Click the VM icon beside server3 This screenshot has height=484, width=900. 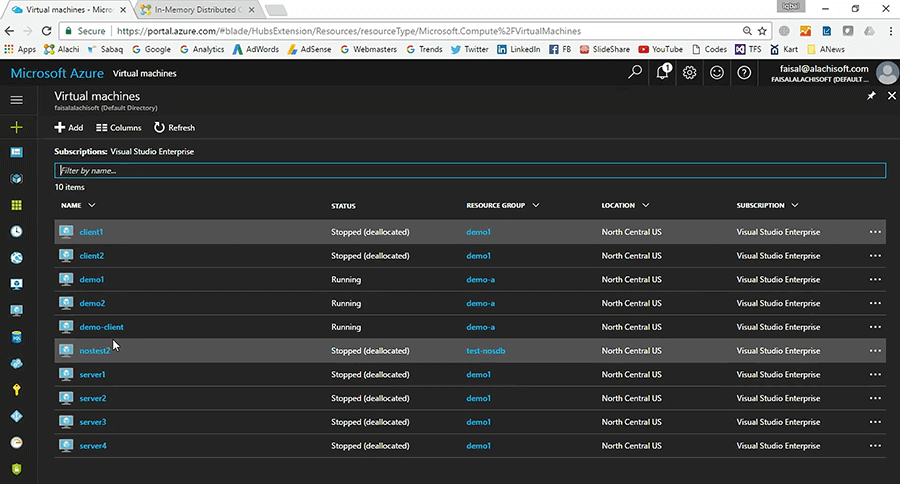pyautogui.click(x=66, y=421)
